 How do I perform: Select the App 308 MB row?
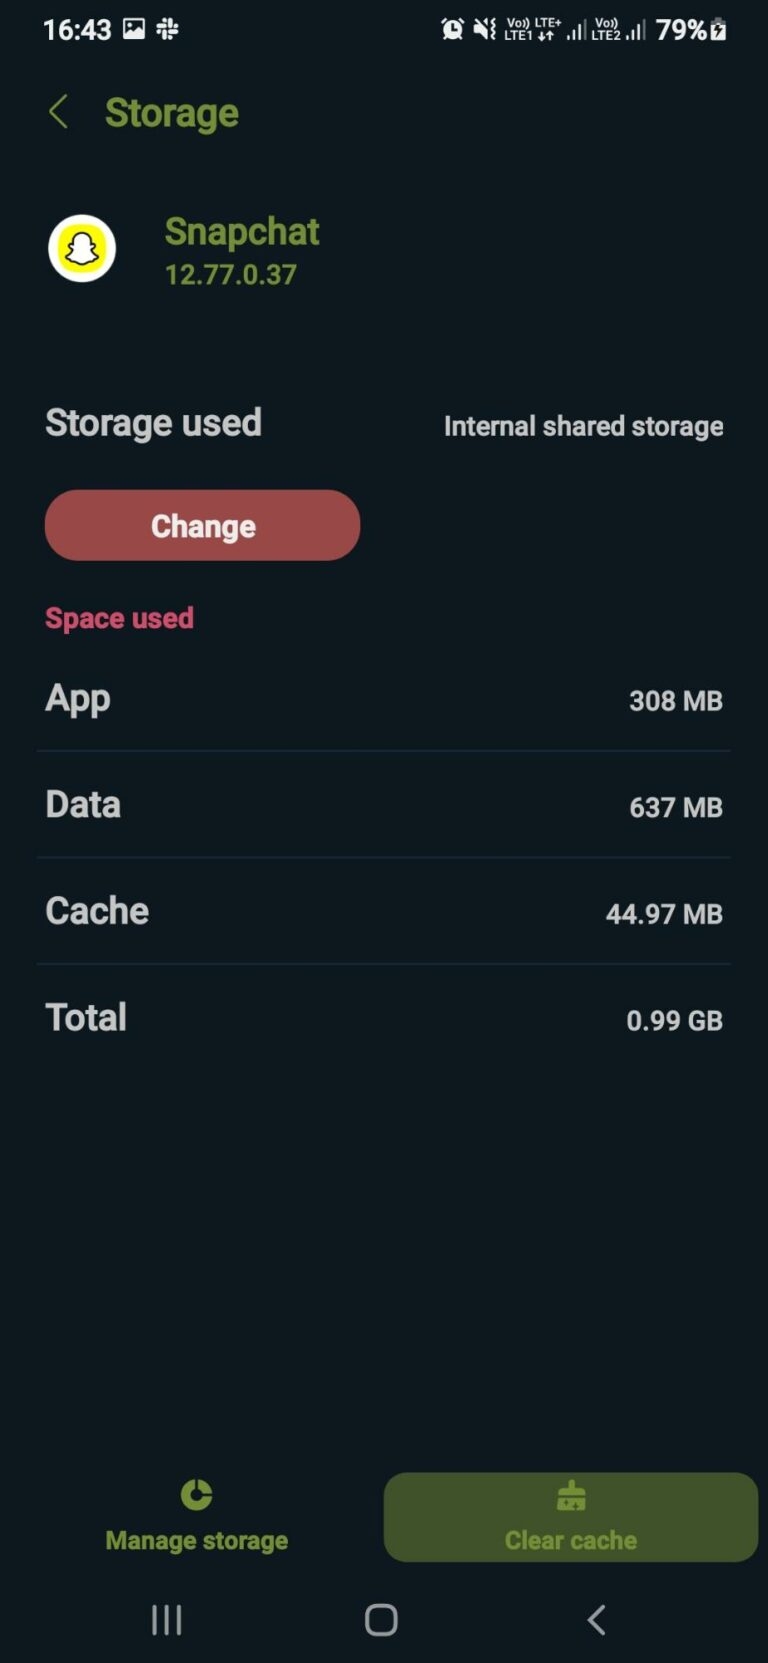pyautogui.click(x=384, y=700)
